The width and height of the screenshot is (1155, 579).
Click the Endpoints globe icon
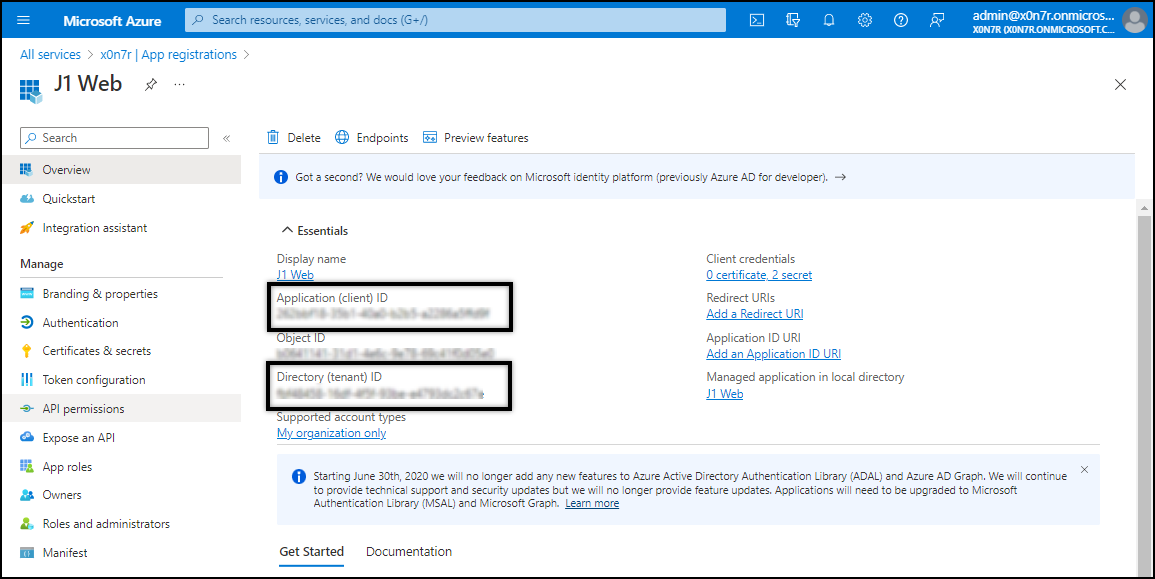point(342,137)
